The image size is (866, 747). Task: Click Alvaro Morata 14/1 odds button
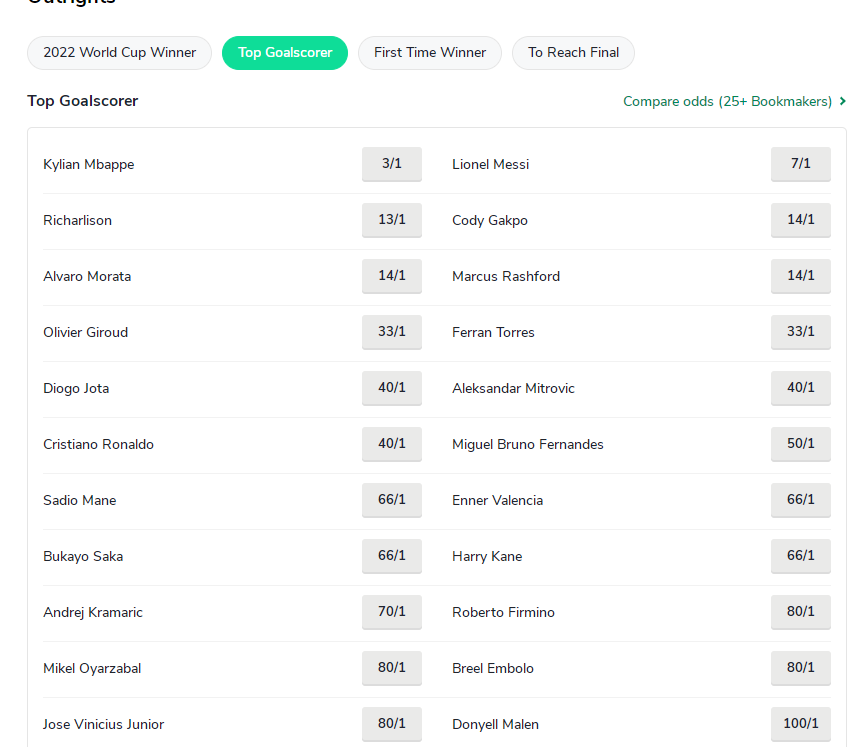[x=392, y=276]
